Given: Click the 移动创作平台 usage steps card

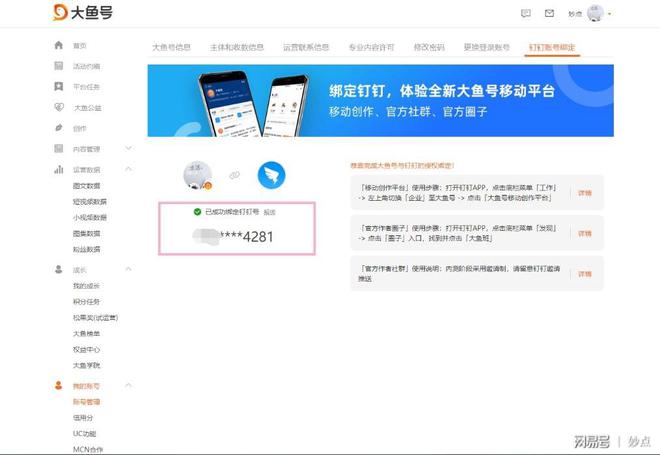Looking at the screenshot, I should (477, 192).
